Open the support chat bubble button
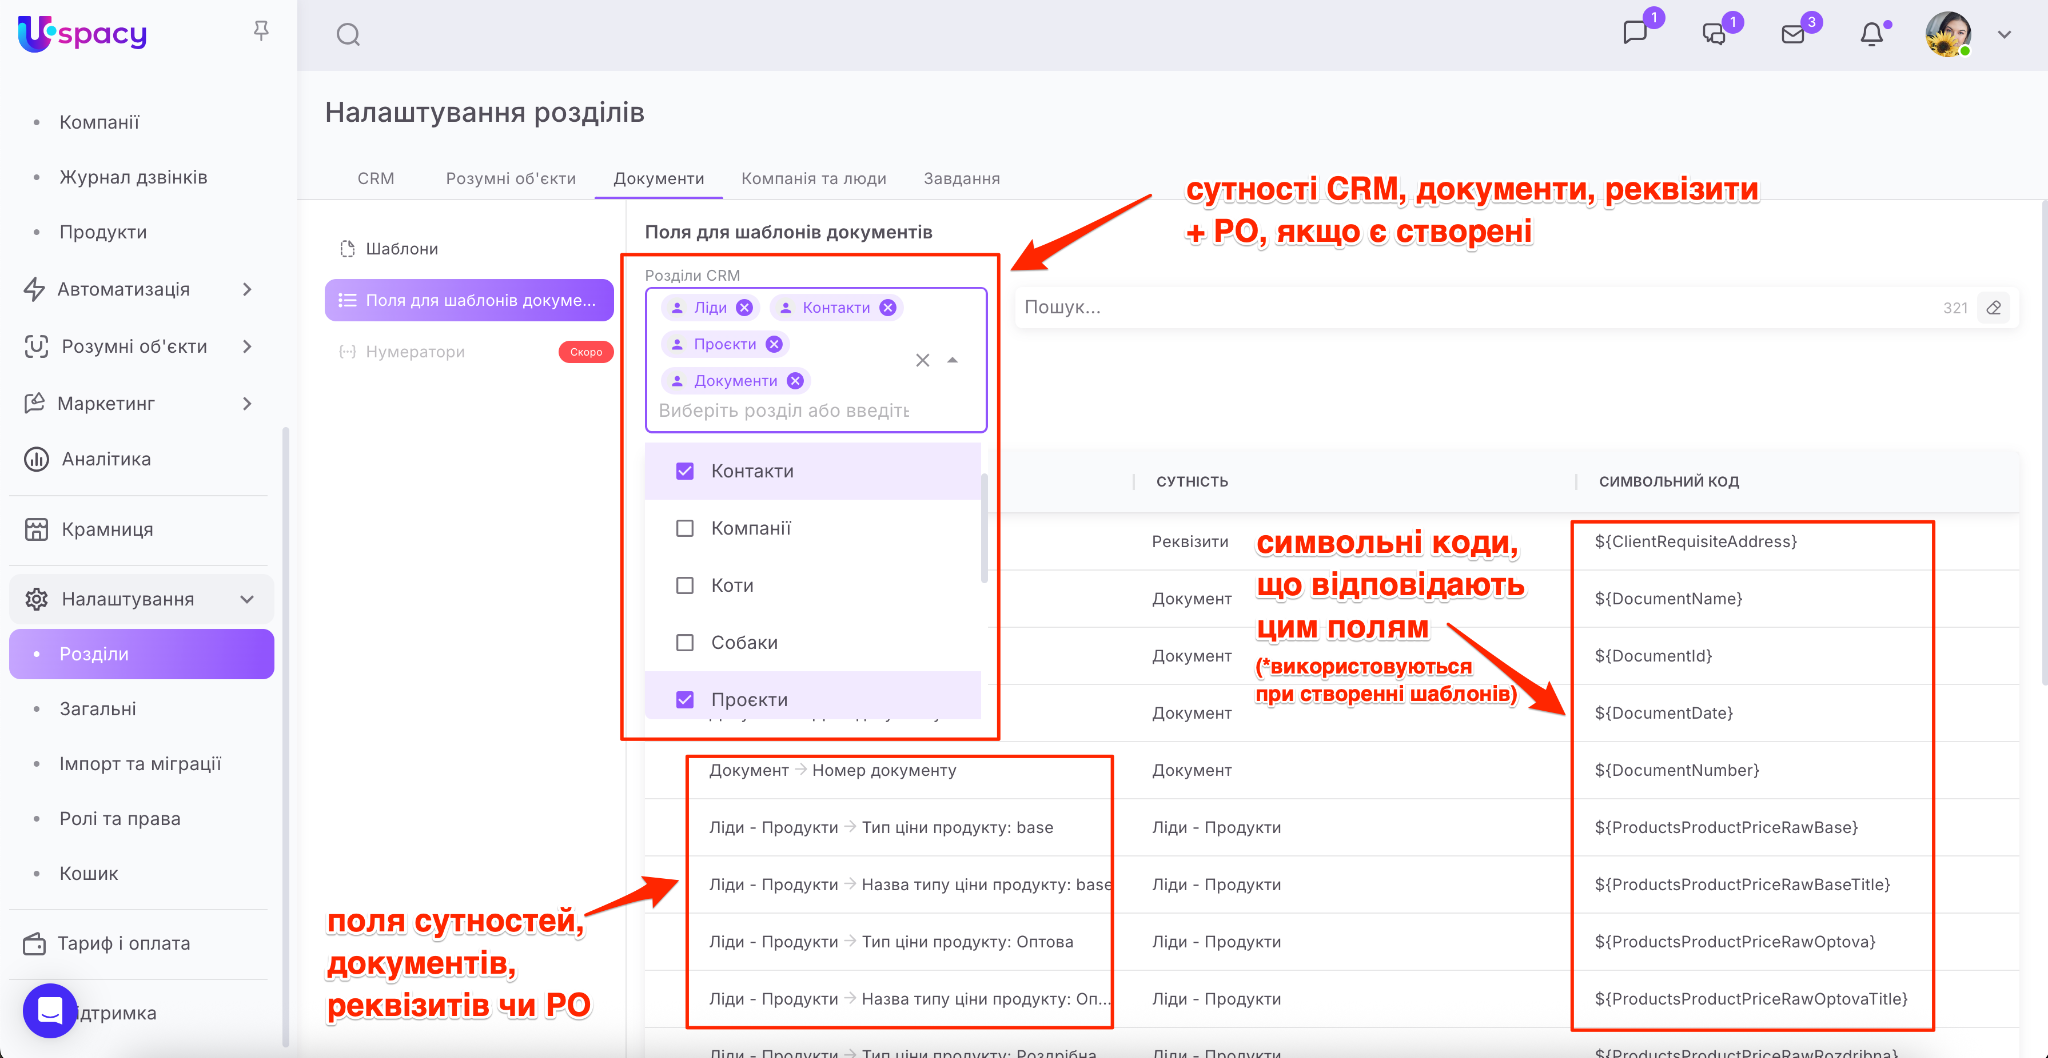Viewport: 2048px width, 1058px height. (50, 1010)
